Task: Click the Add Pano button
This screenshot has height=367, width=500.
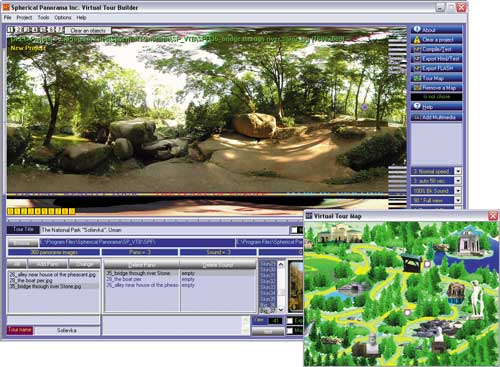Action: coord(48,264)
